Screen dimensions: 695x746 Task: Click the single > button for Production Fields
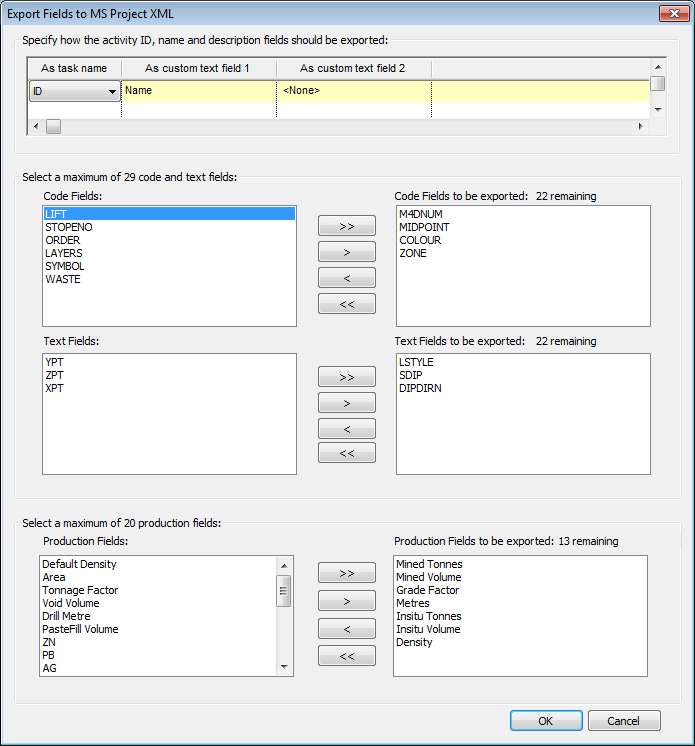click(x=346, y=601)
